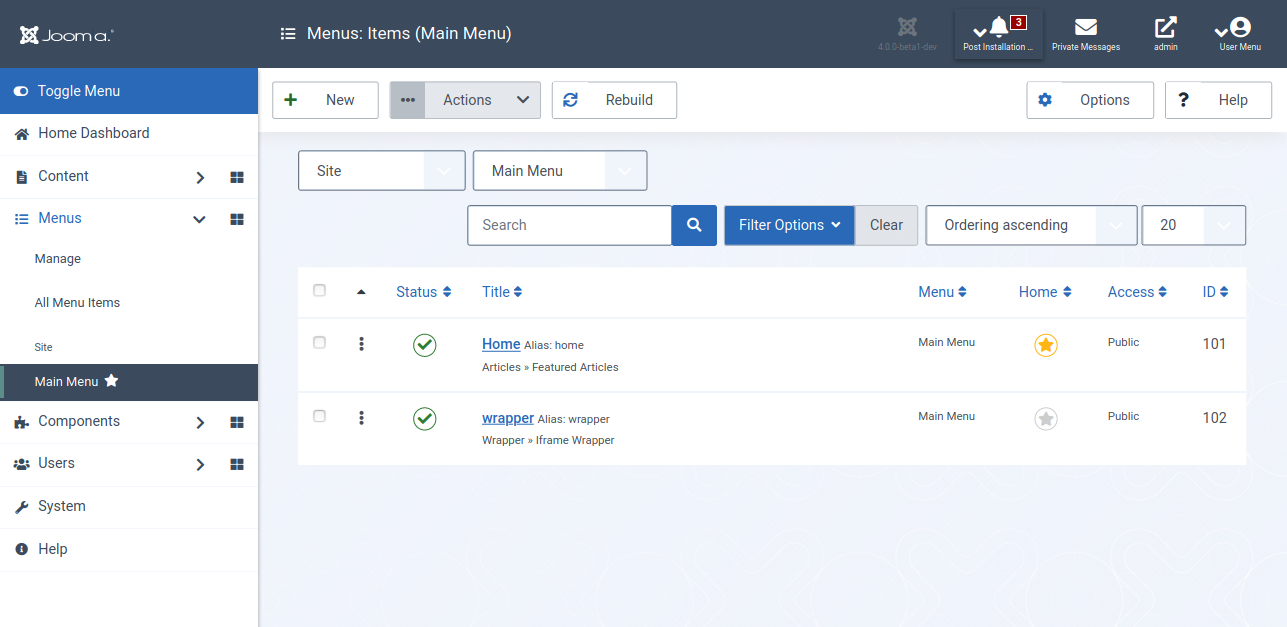Click the magnifier search button

click(x=694, y=225)
